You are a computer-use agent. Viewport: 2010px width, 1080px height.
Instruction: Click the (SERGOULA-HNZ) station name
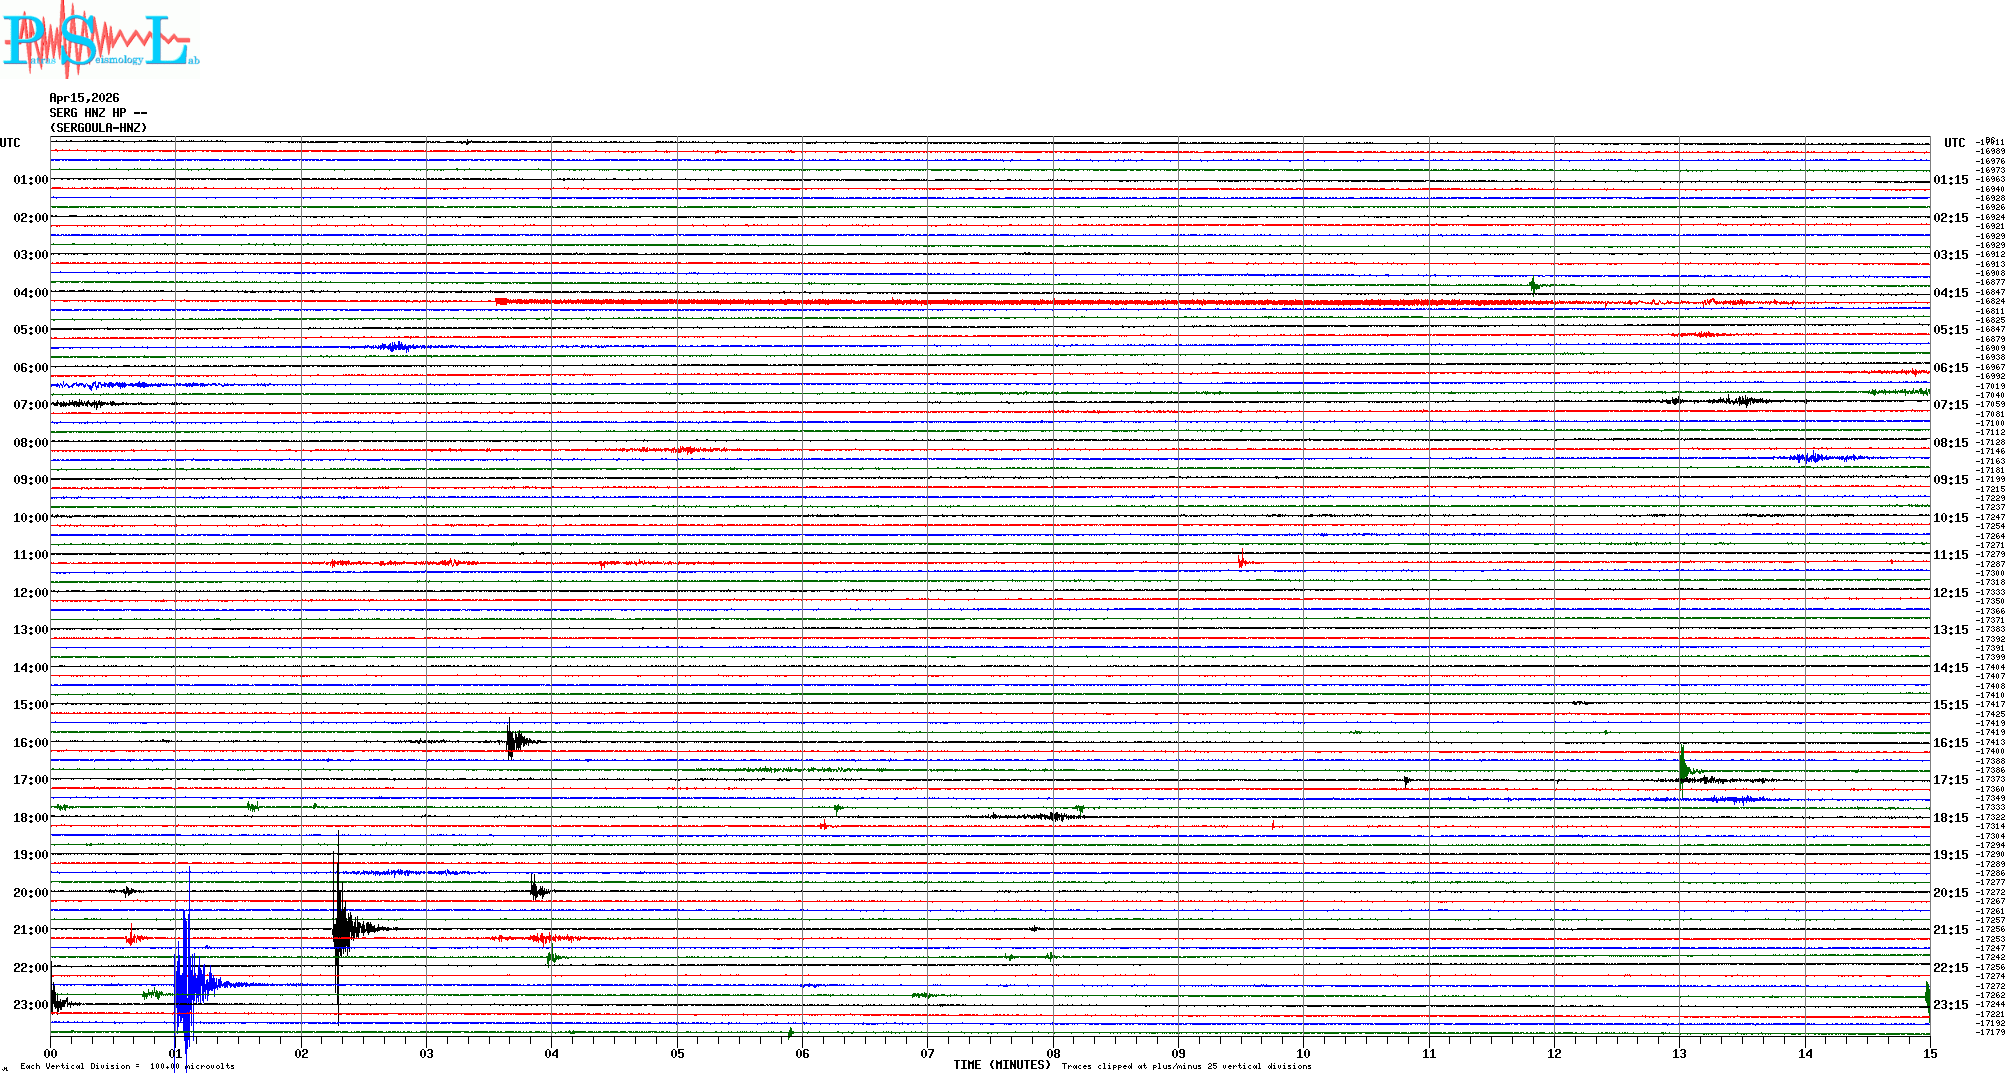click(98, 128)
